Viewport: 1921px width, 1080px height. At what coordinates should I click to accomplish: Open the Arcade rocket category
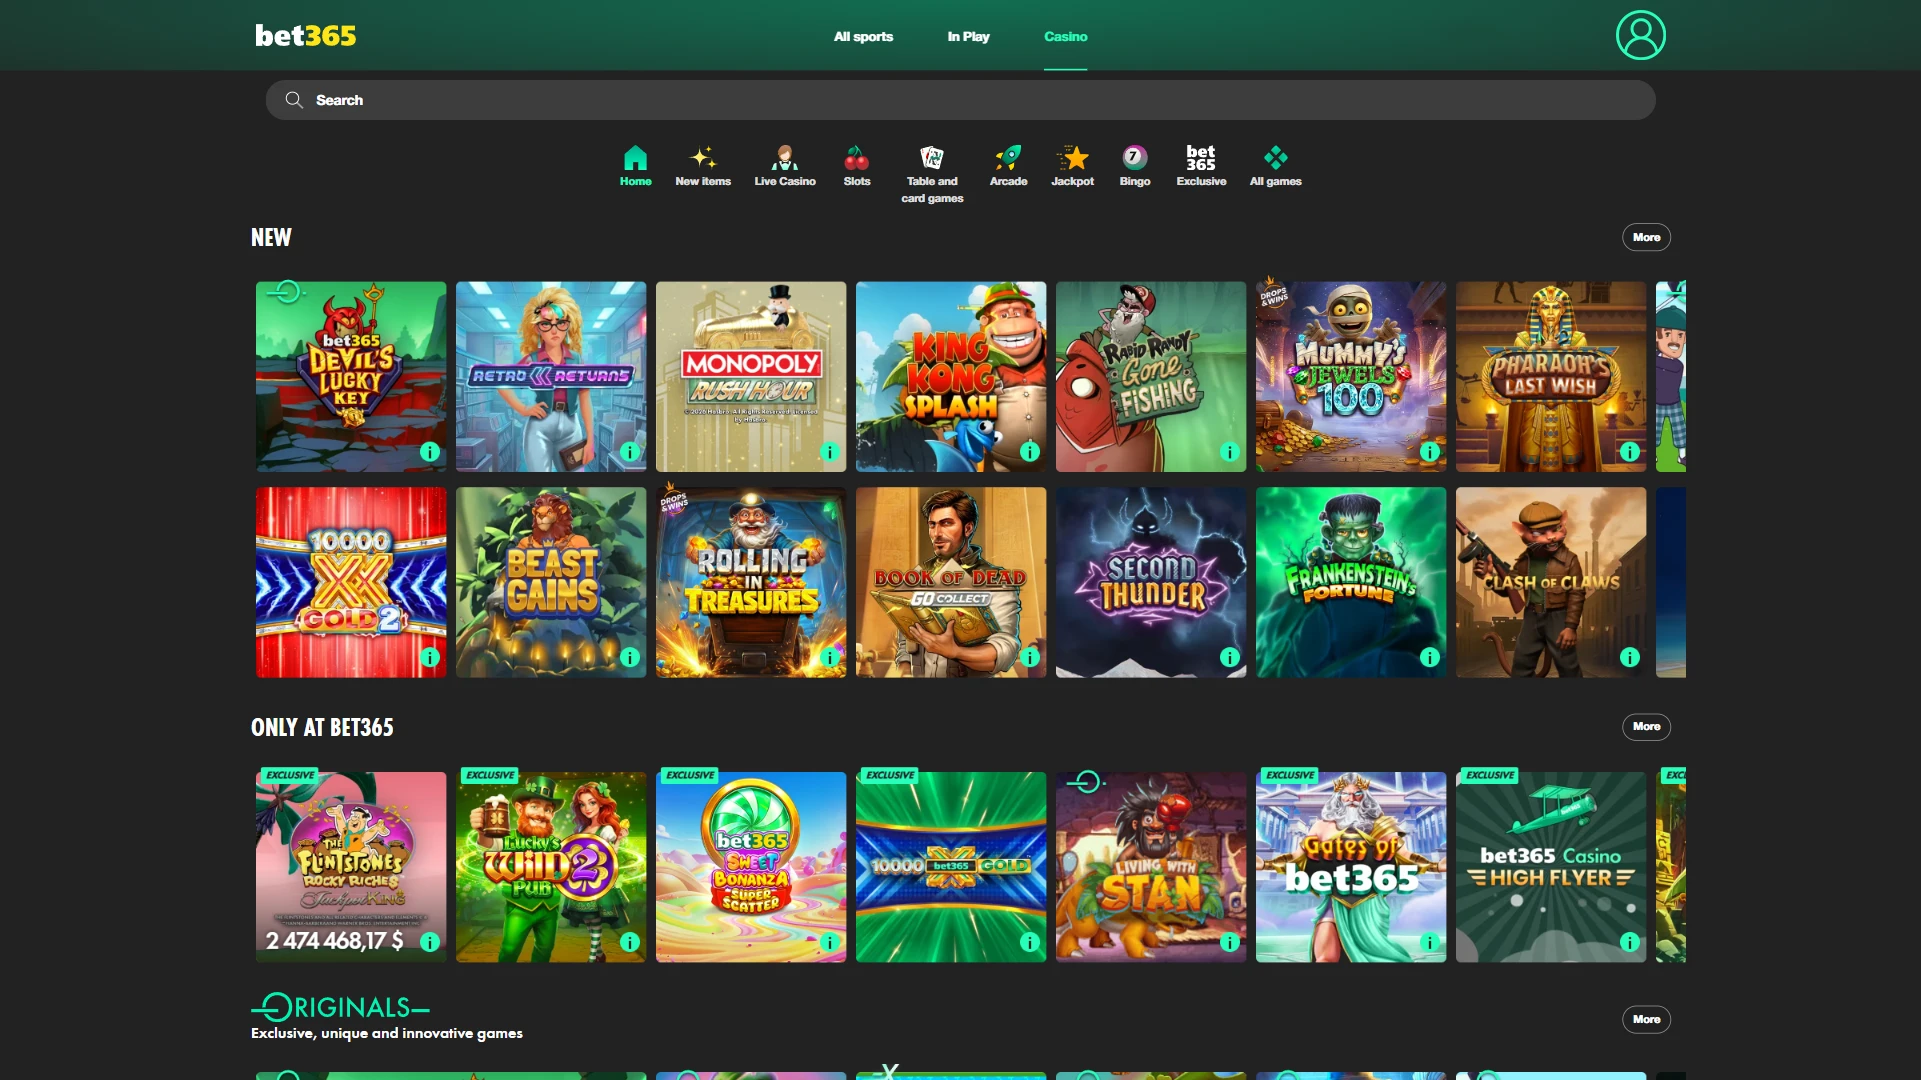point(1008,167)
